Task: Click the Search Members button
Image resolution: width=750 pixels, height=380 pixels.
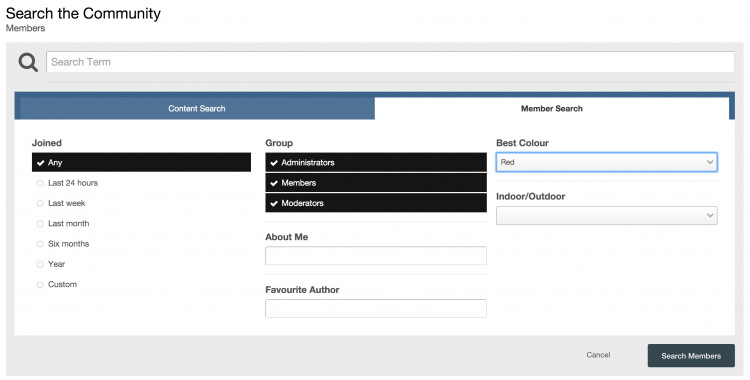Action: 691,356
